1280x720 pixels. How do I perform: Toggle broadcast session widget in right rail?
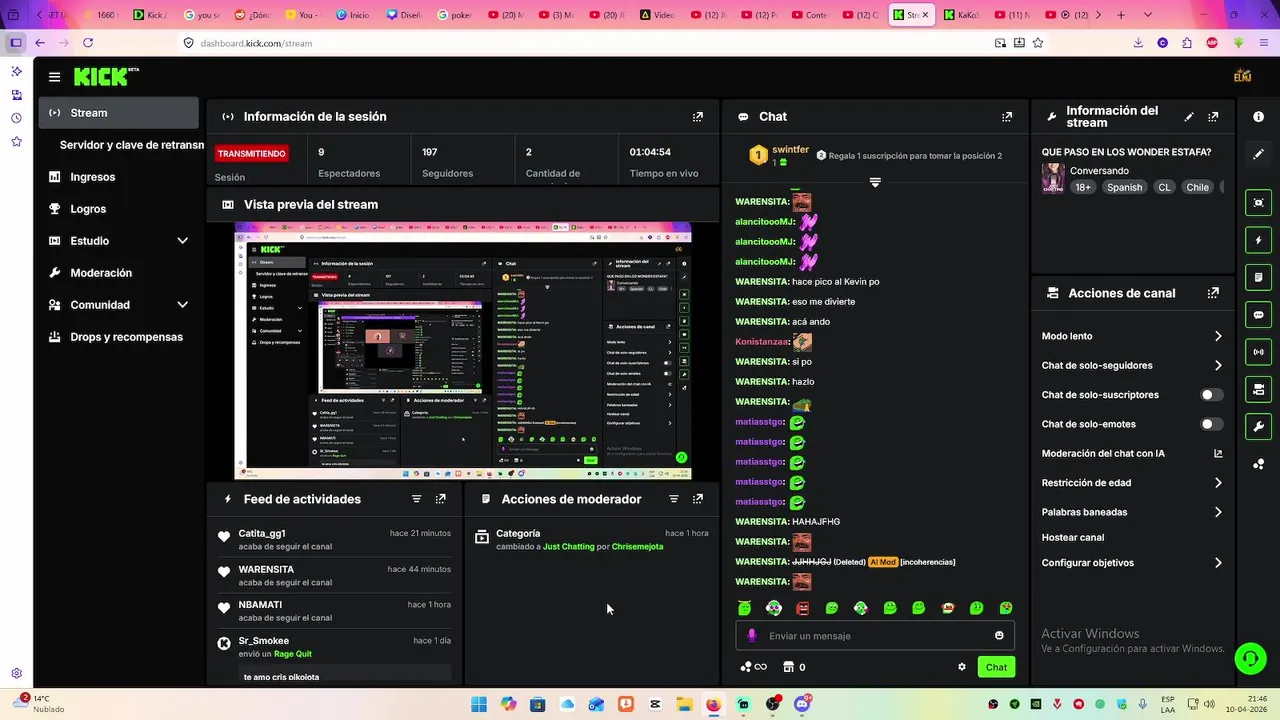point(1258,352)
